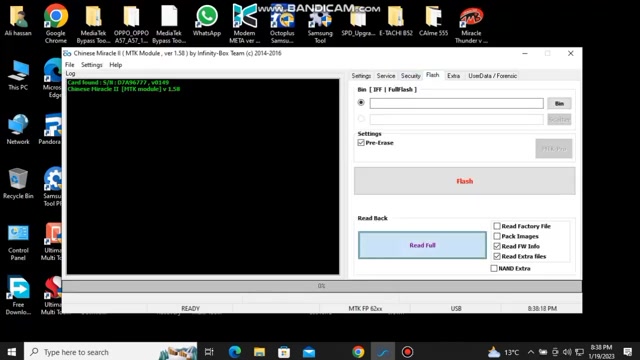
Task: Click the Bin file path input field
Action: click(456, 103)
